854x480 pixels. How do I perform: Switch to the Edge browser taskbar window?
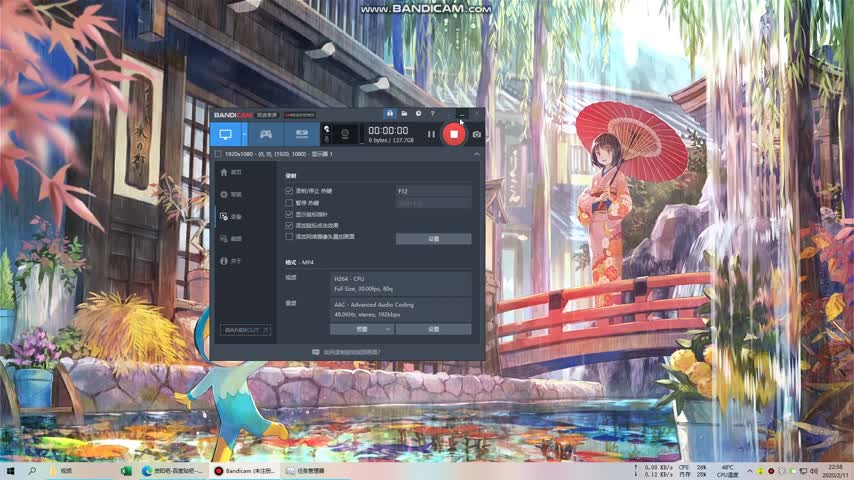coord(172,471)
